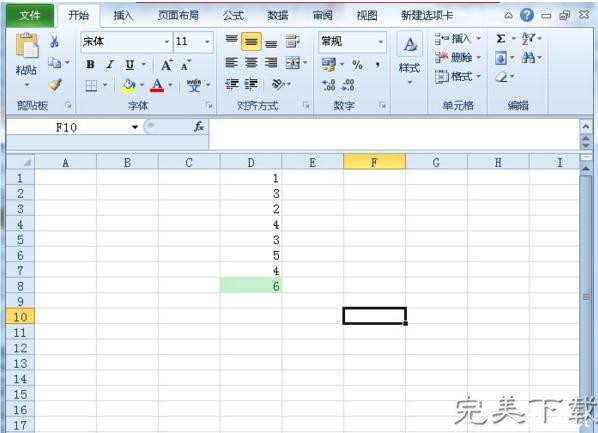Expand the number format dropdown 常规
This screenshot has height=433, width=598.
point(380,42)
